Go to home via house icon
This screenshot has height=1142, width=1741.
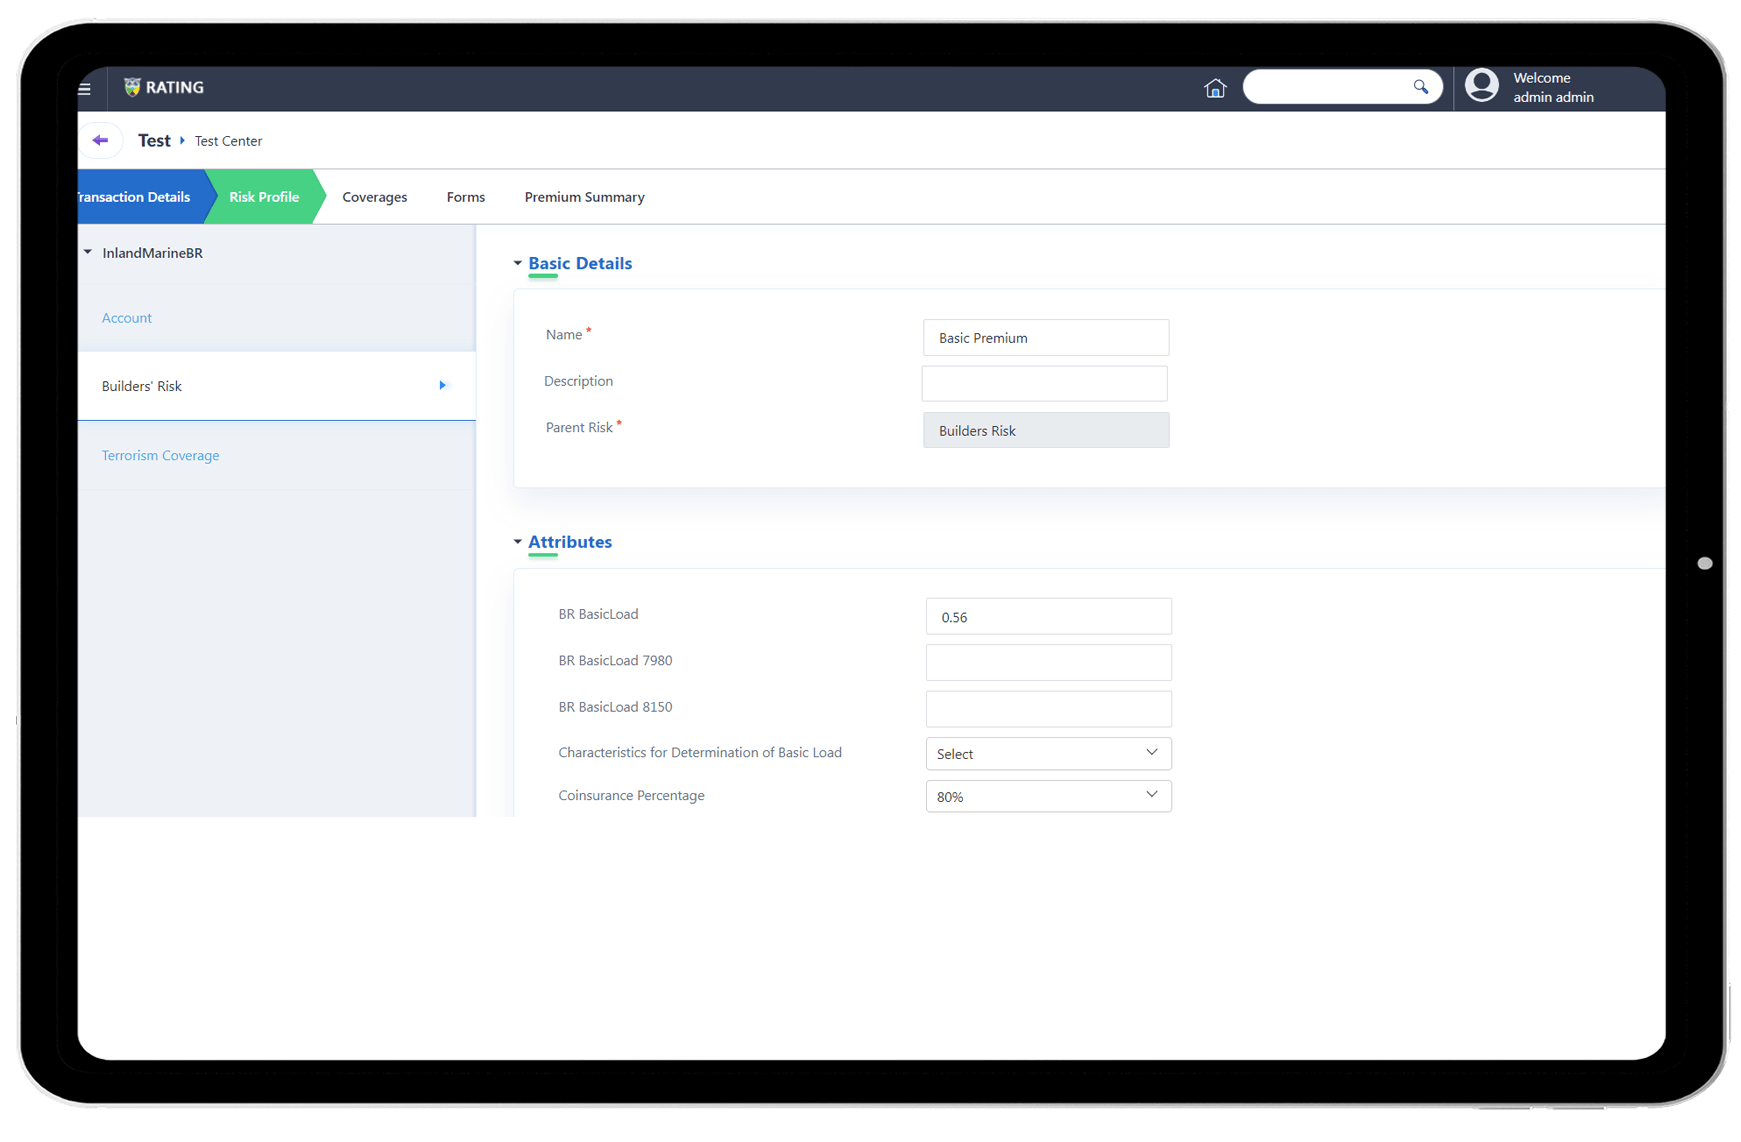click(1214, 88)
